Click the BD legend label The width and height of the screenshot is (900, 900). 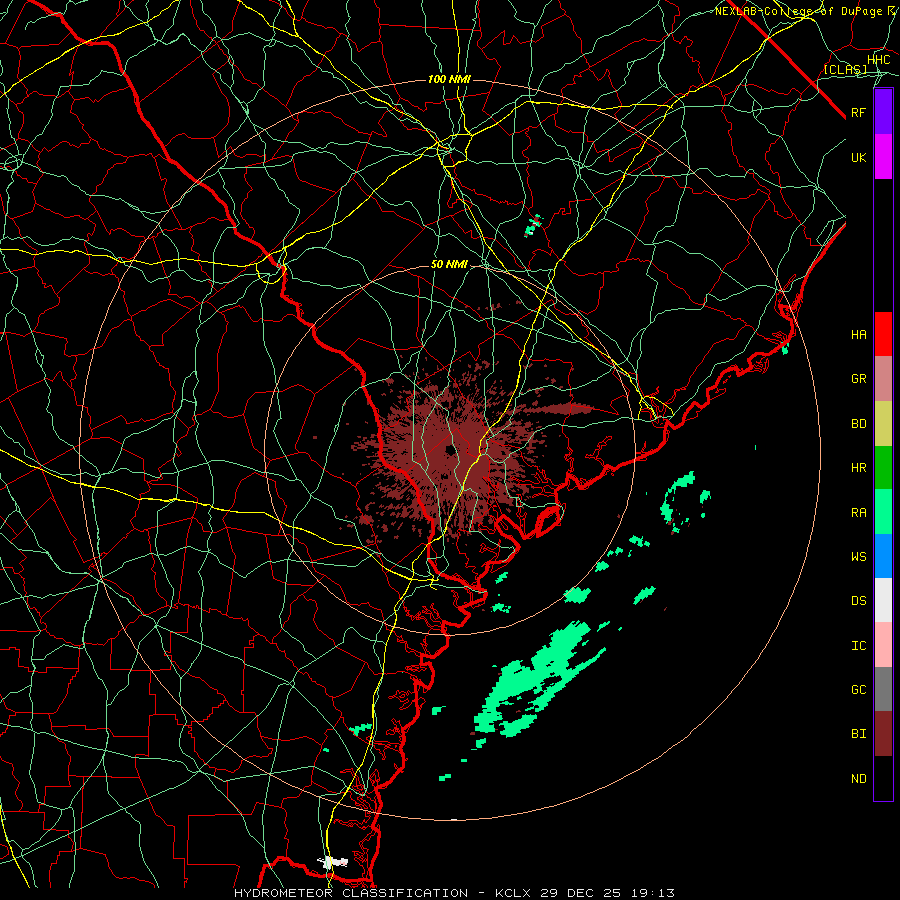click(859, 424)
